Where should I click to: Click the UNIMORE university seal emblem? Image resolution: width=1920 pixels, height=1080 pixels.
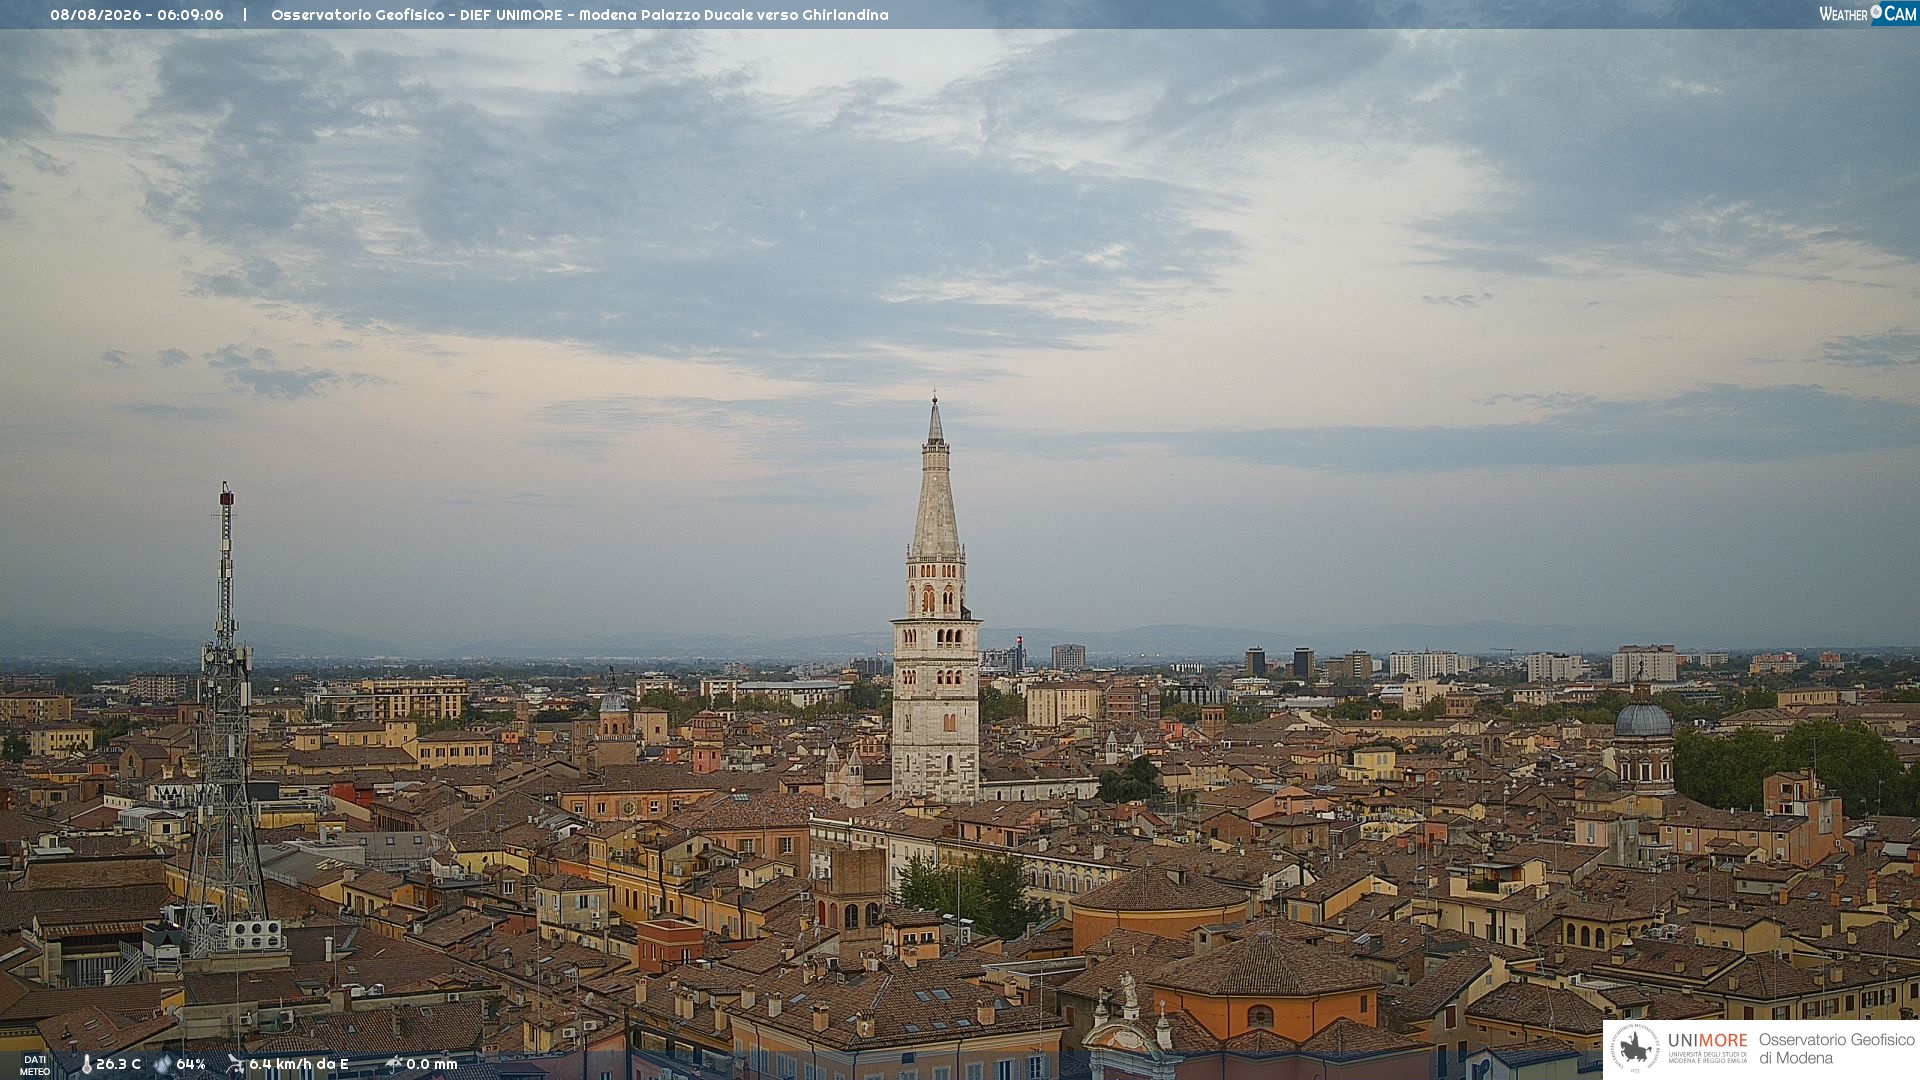pyautogui.click(x=1635, y=1048)
